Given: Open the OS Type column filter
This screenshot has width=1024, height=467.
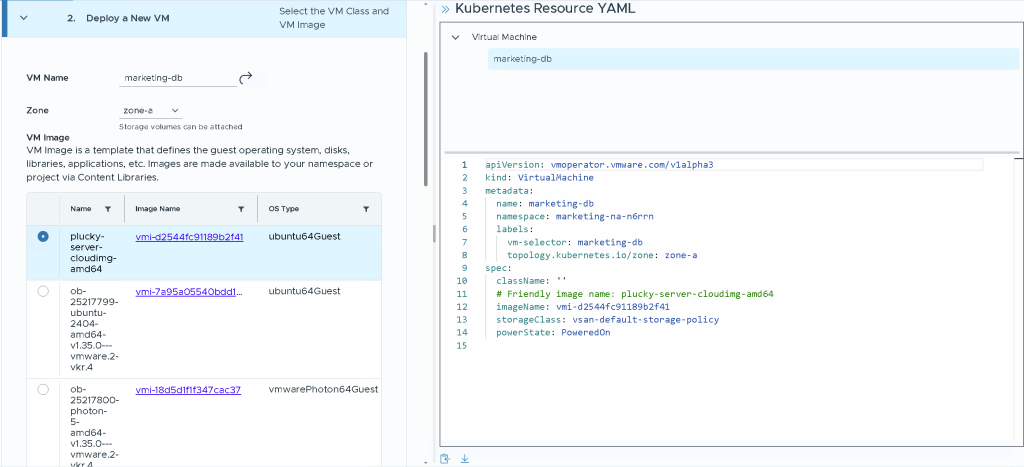Looking at the screenshot, I should (366, 209).
